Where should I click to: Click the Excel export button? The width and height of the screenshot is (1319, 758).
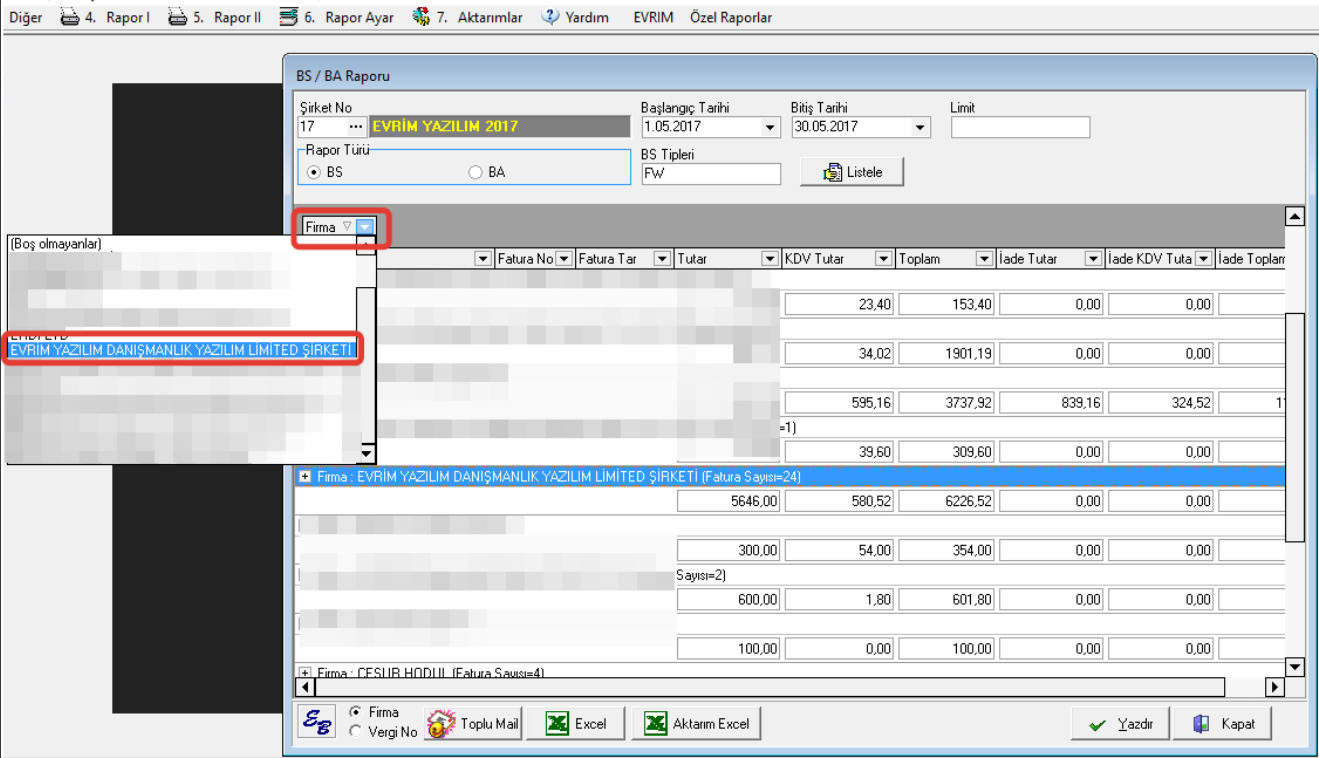coord(574,724)
